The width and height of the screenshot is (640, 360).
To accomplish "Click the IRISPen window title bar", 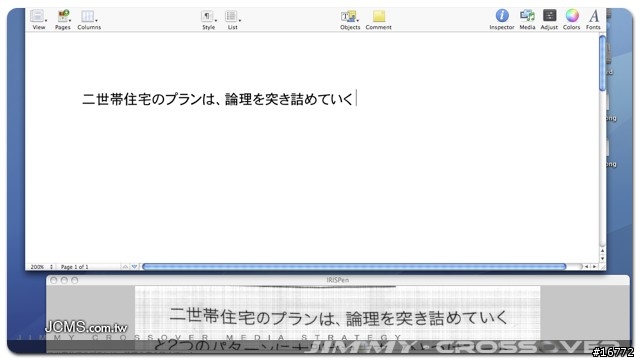I will tap(338, 280).
